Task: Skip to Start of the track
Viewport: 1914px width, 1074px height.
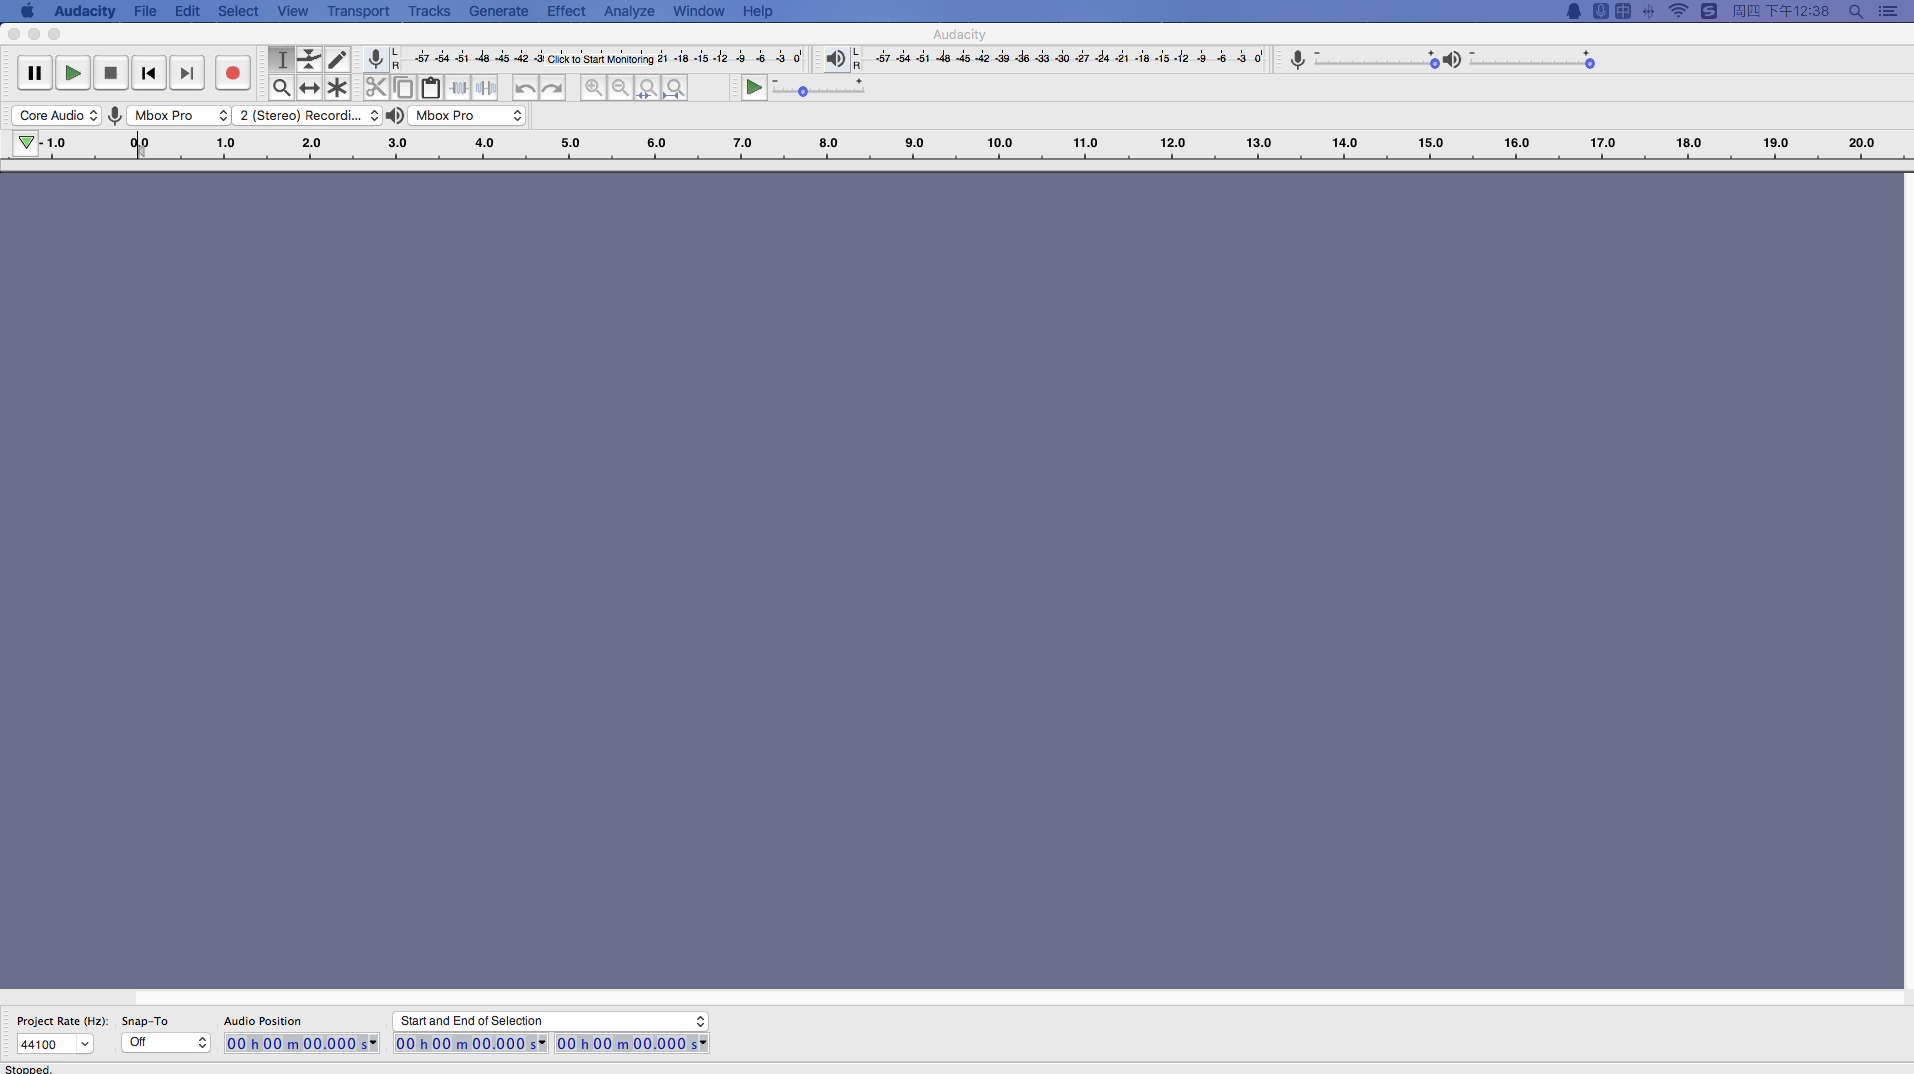Action: click(148, 73)
